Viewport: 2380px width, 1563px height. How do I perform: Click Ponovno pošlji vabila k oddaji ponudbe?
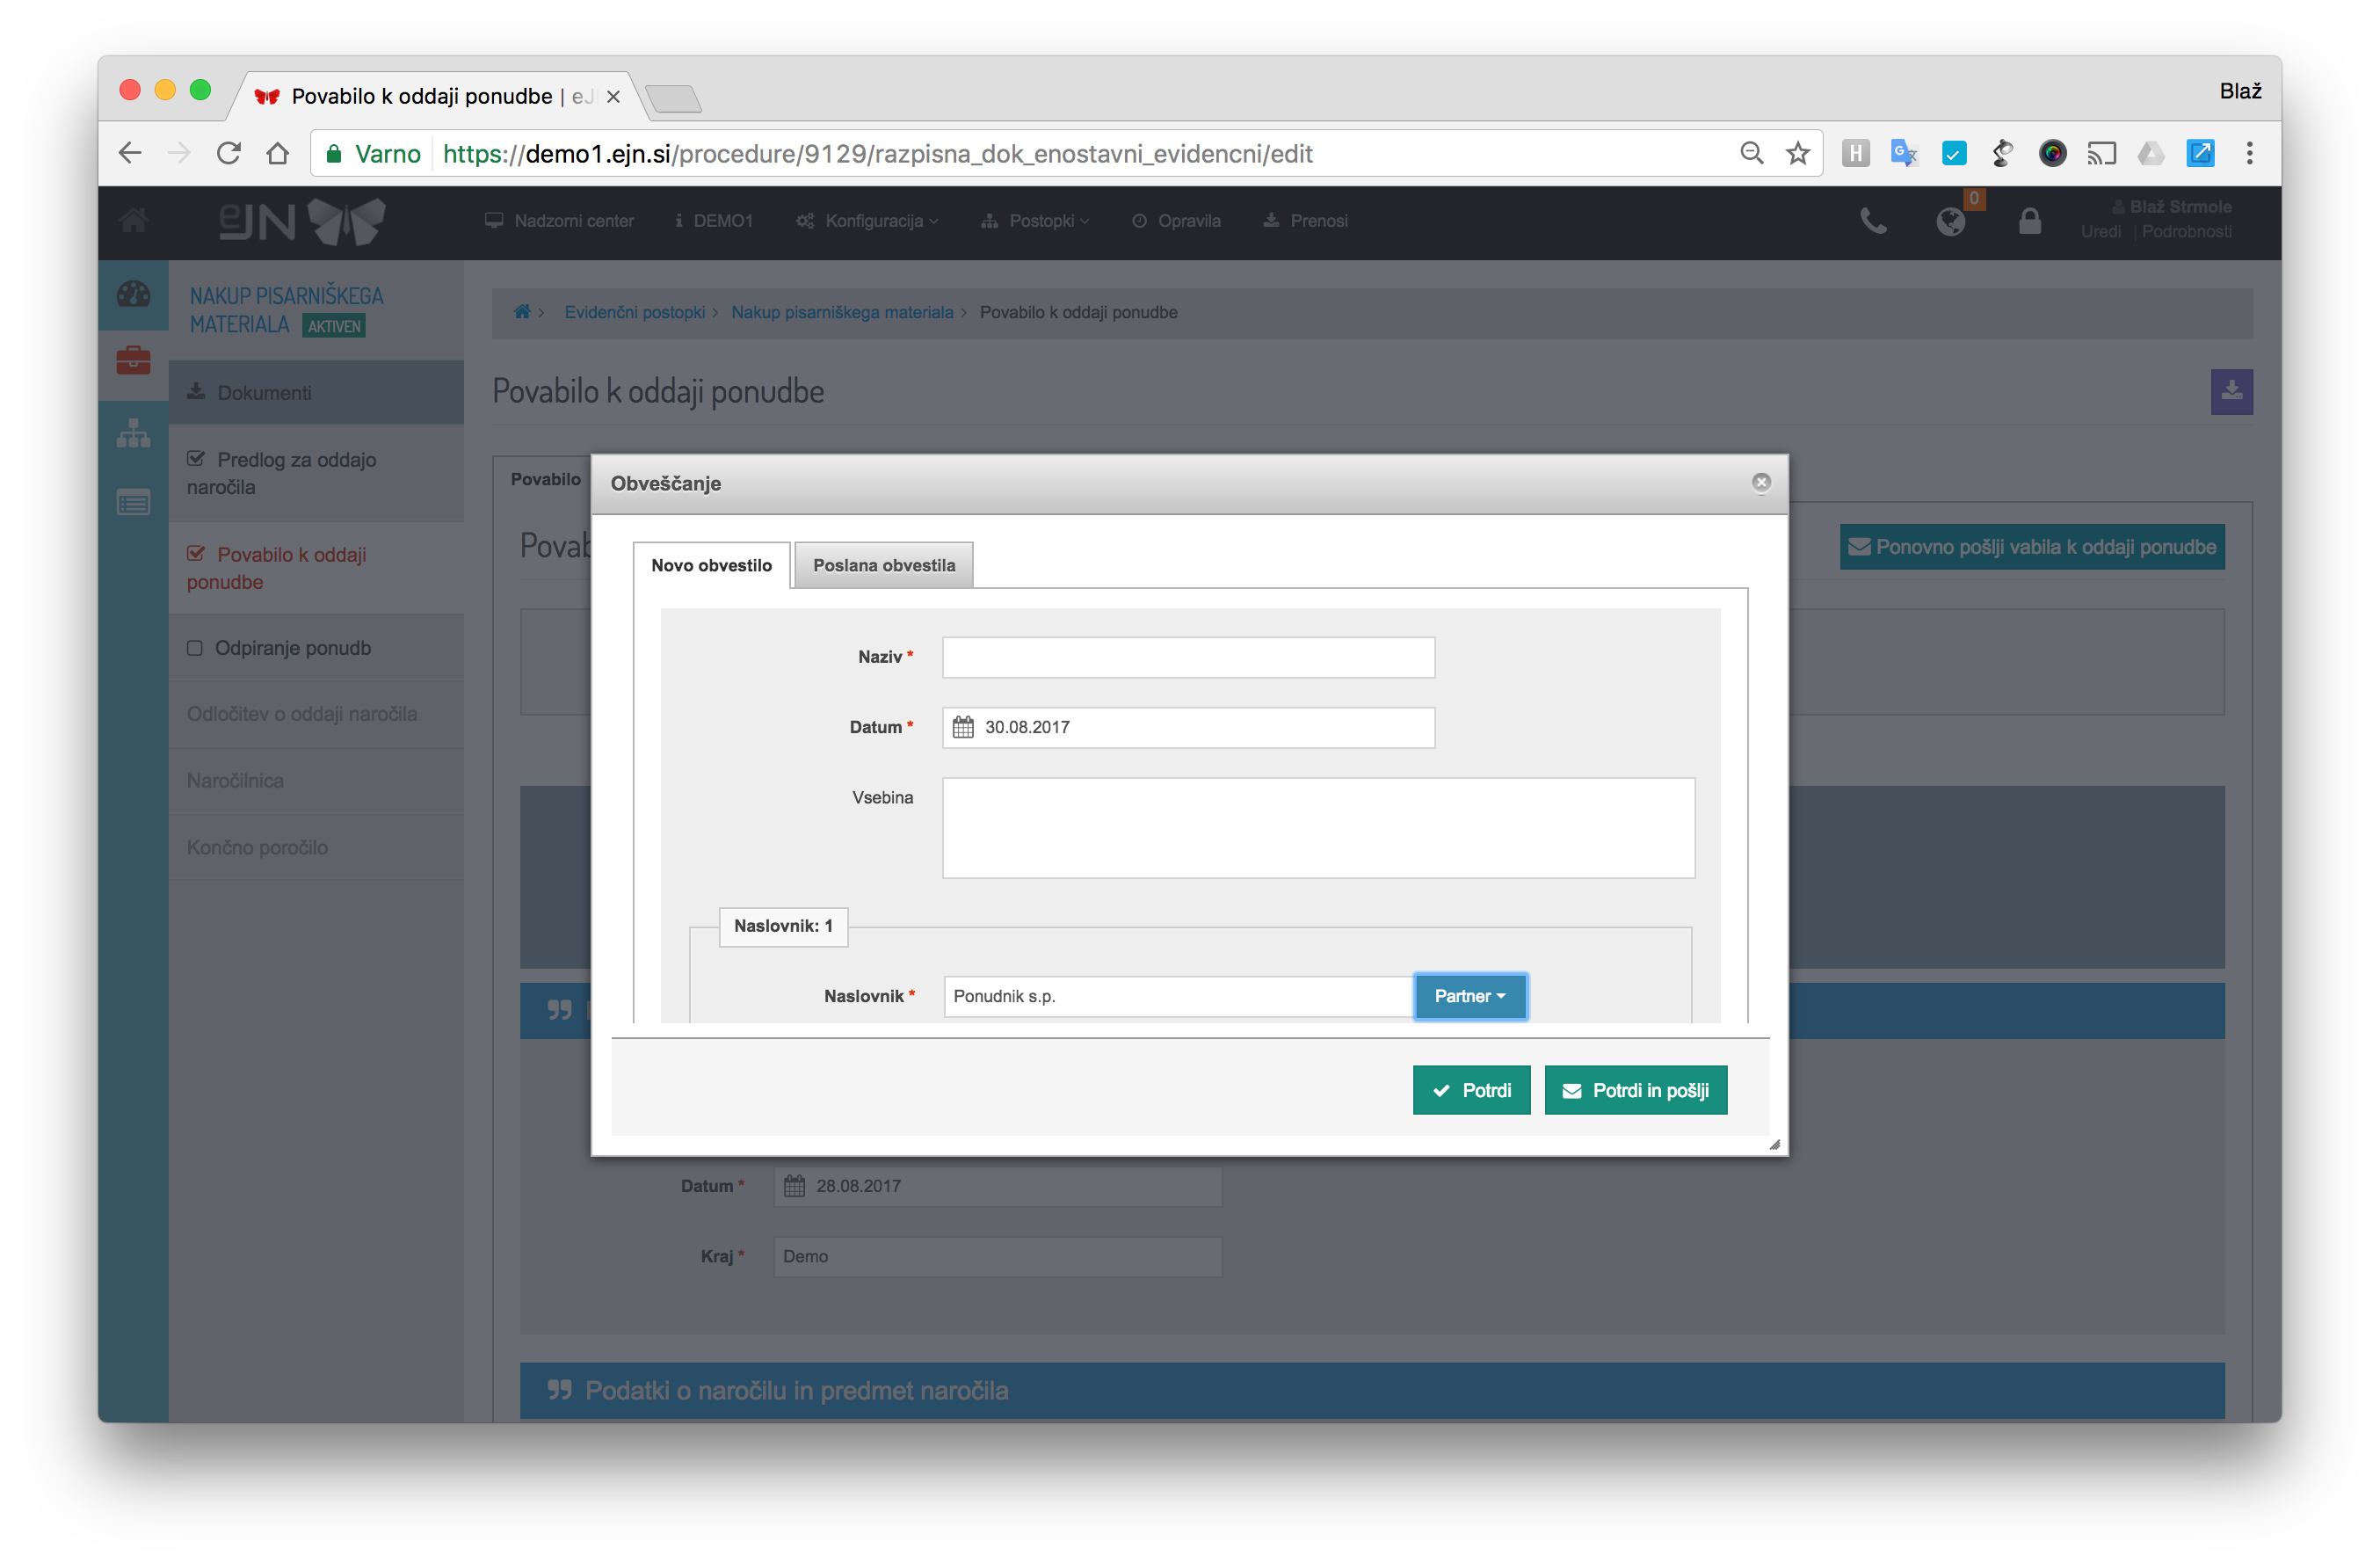pos(2031,547)
